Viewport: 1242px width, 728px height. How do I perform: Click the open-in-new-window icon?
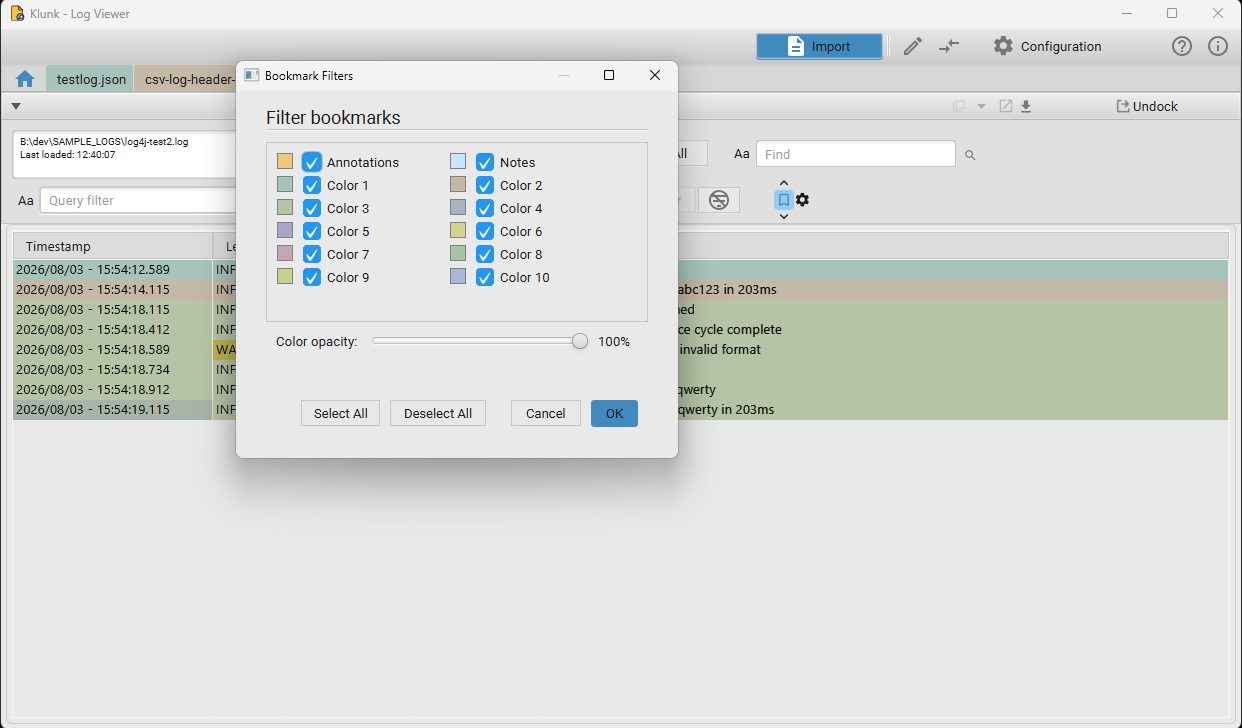(1006, 107)
